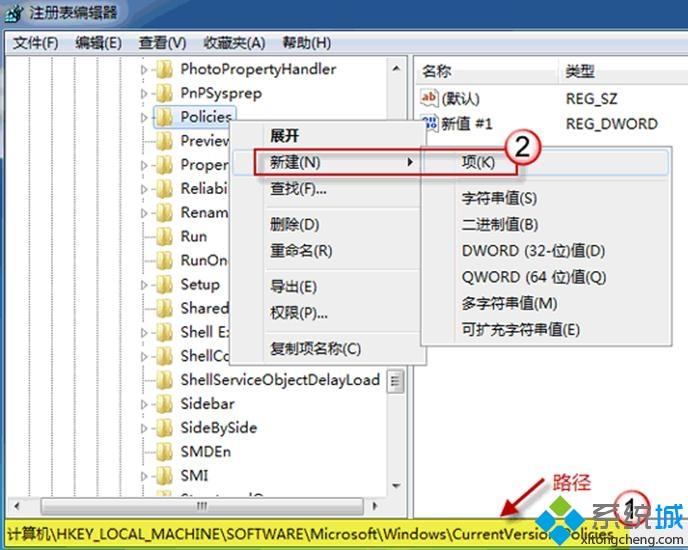
Task: Open the 帮助(H) menu
Action: 306,43
